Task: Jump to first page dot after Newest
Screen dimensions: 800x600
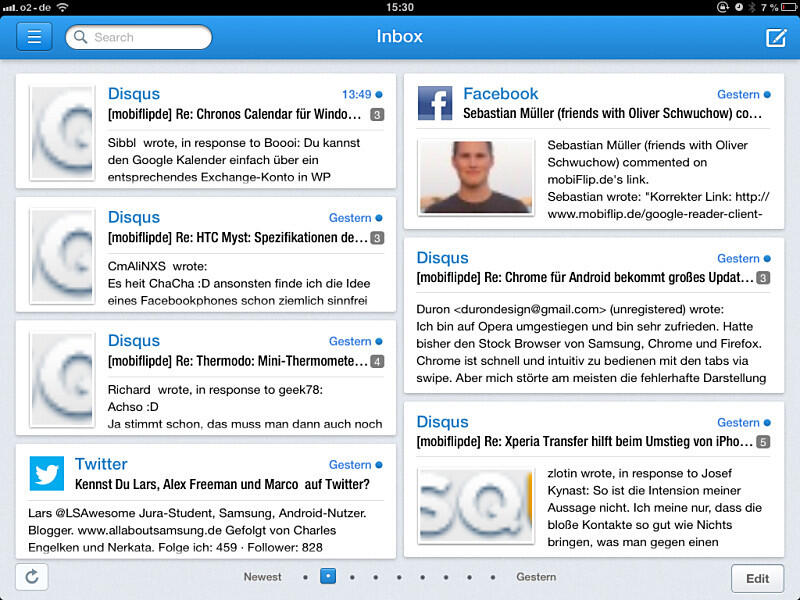Action: click(305, 578)
